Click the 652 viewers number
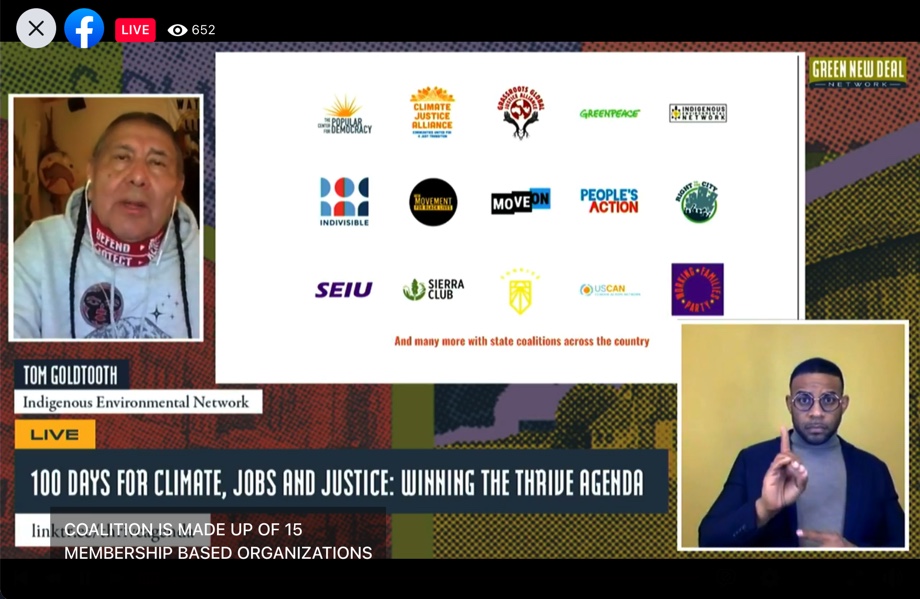 pyautogui.click(x=204, y=30)
